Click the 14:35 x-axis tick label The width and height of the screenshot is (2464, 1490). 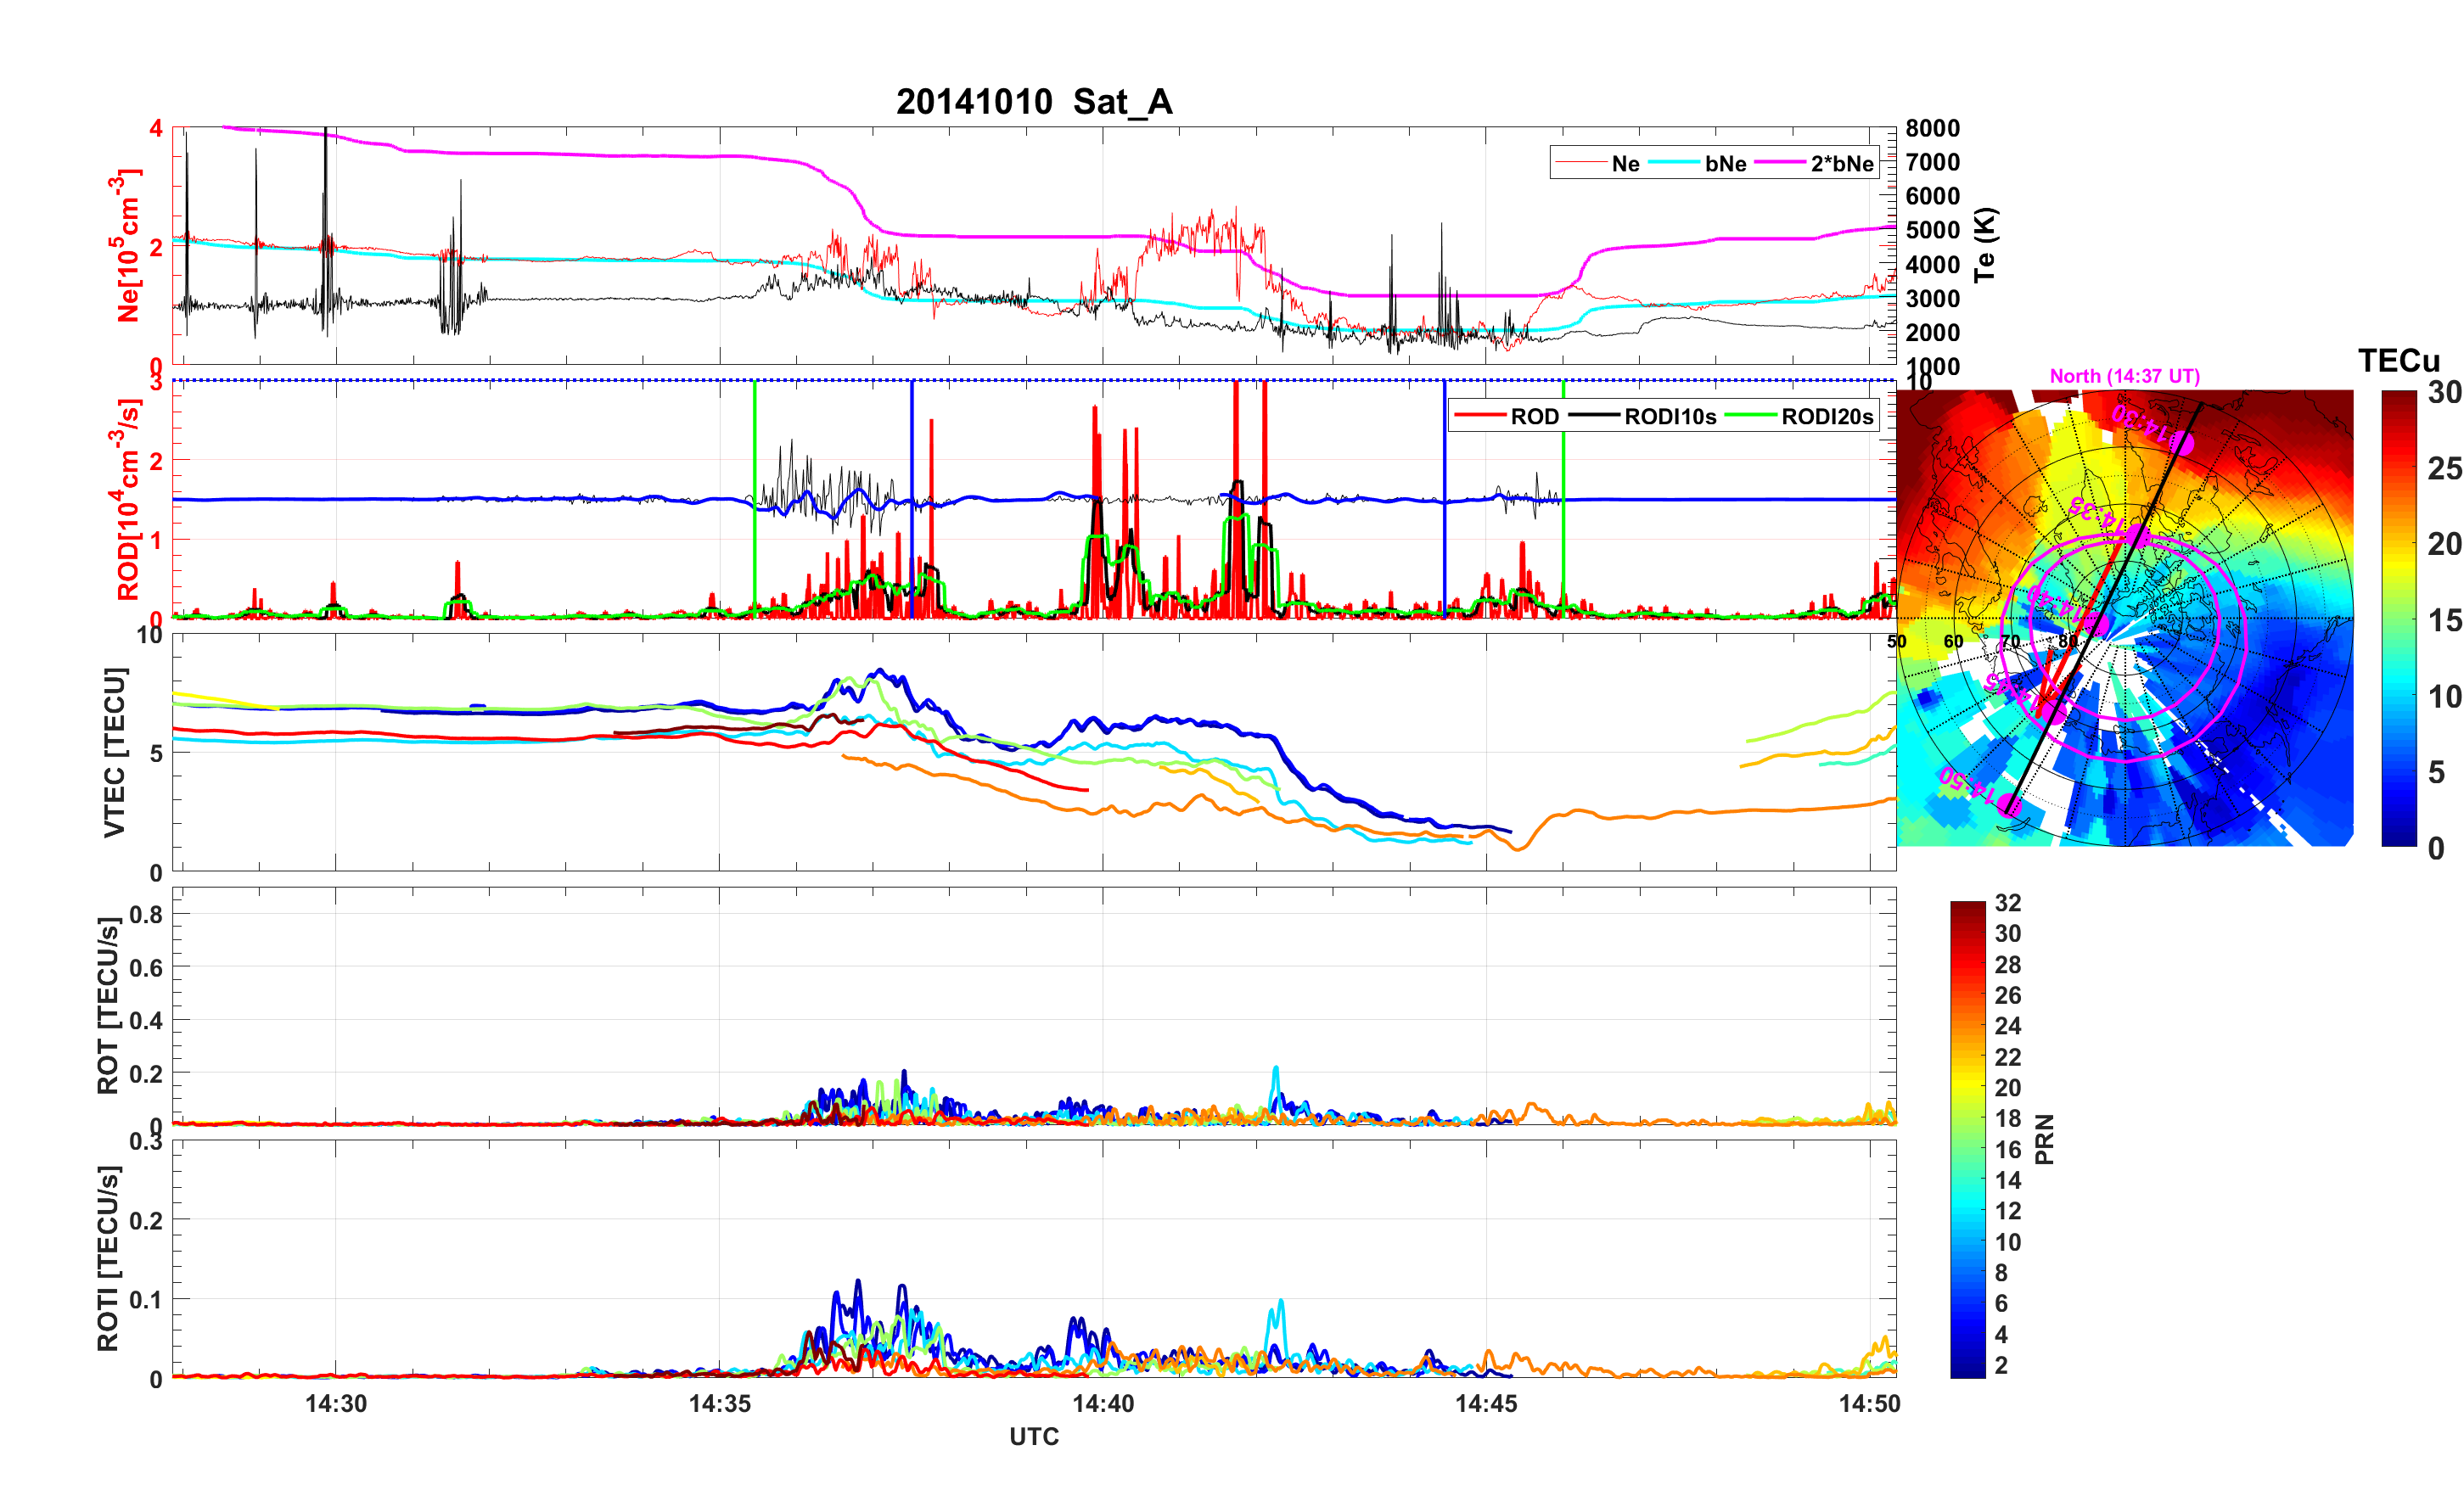click(719, 1404)
